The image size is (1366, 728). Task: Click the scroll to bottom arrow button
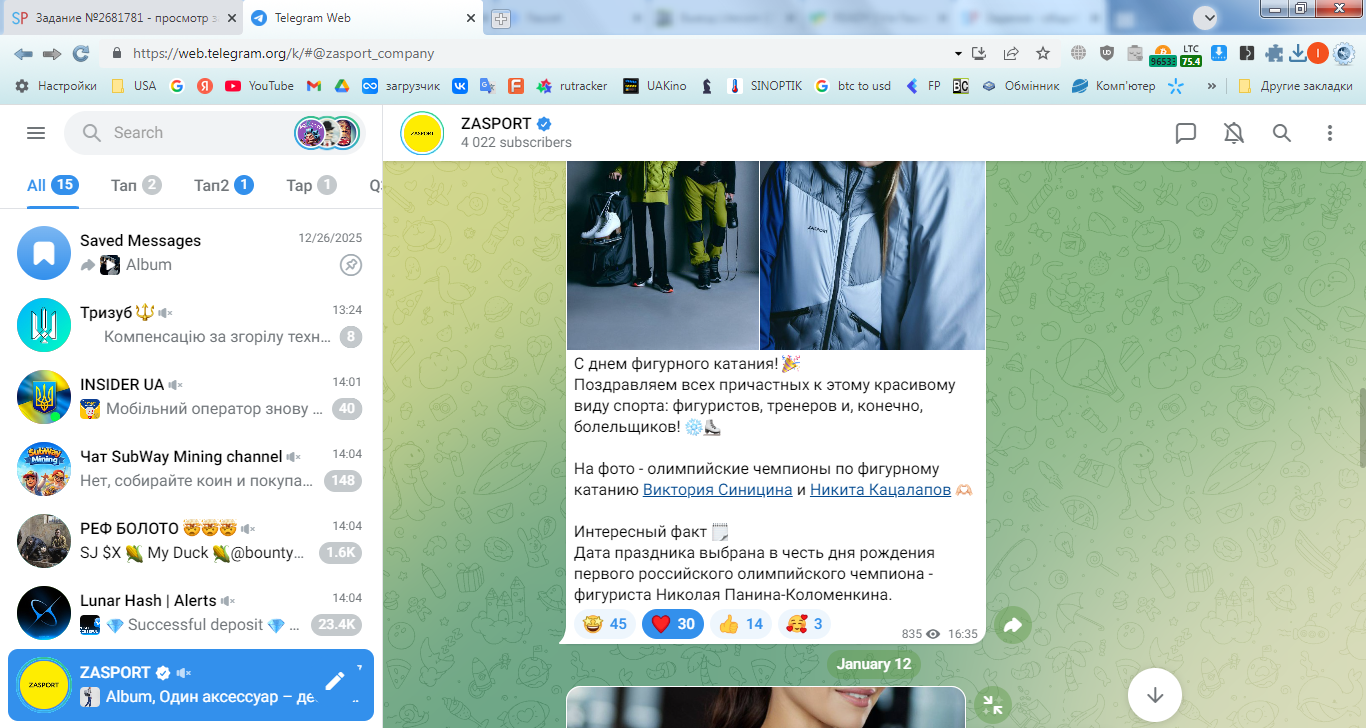pyautogui.click(x=1155, y=695)
